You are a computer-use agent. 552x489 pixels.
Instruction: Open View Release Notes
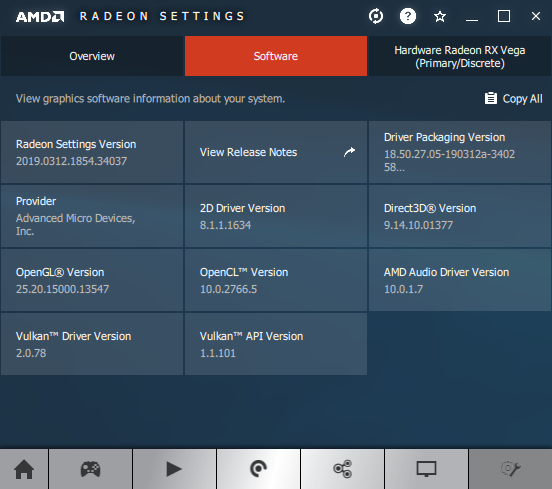point(276,152)
